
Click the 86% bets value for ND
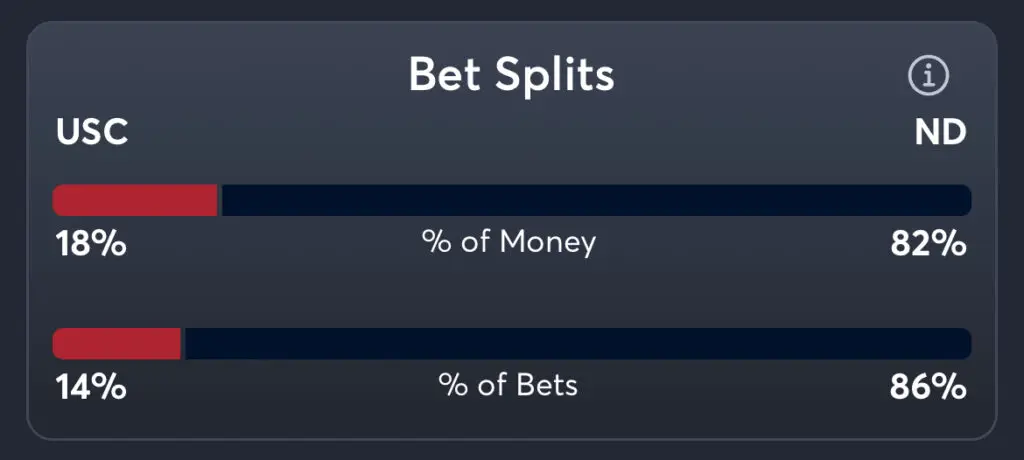[x=929, y=387]
